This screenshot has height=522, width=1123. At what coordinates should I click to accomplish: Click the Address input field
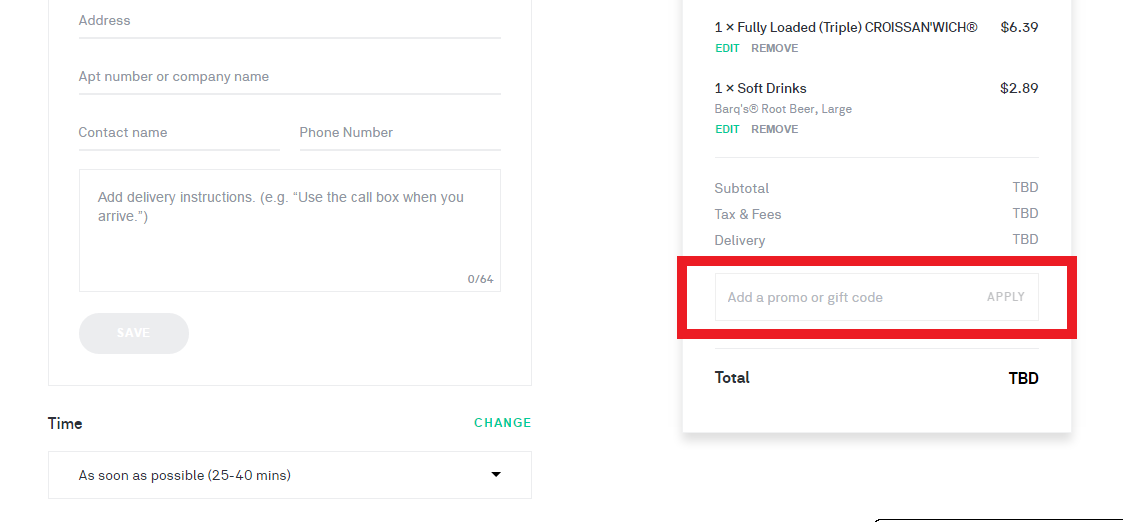[289, 21]
